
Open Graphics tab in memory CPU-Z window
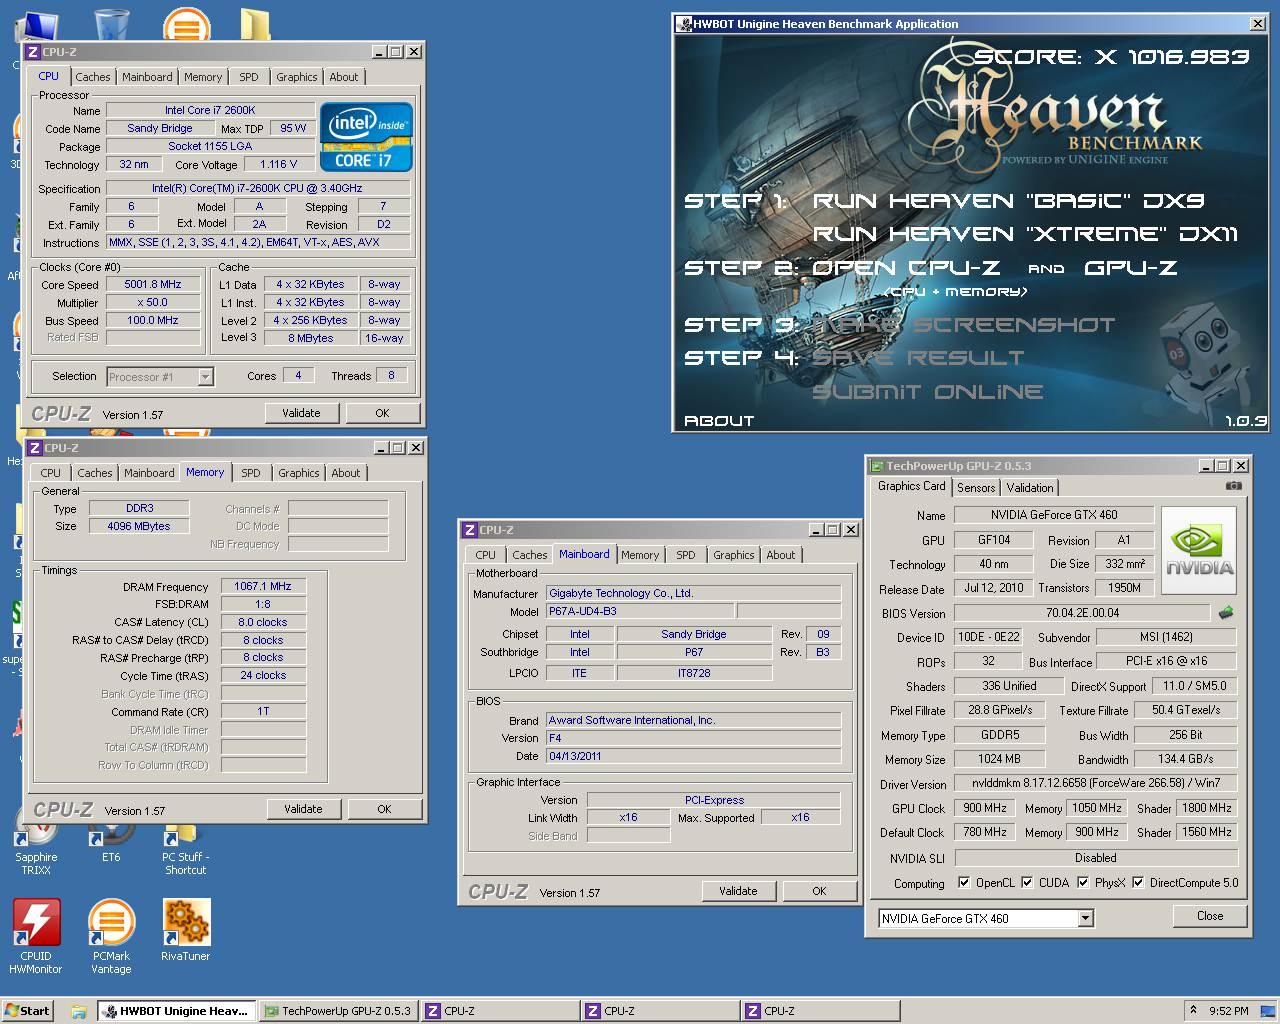click(x=299, y=473)
